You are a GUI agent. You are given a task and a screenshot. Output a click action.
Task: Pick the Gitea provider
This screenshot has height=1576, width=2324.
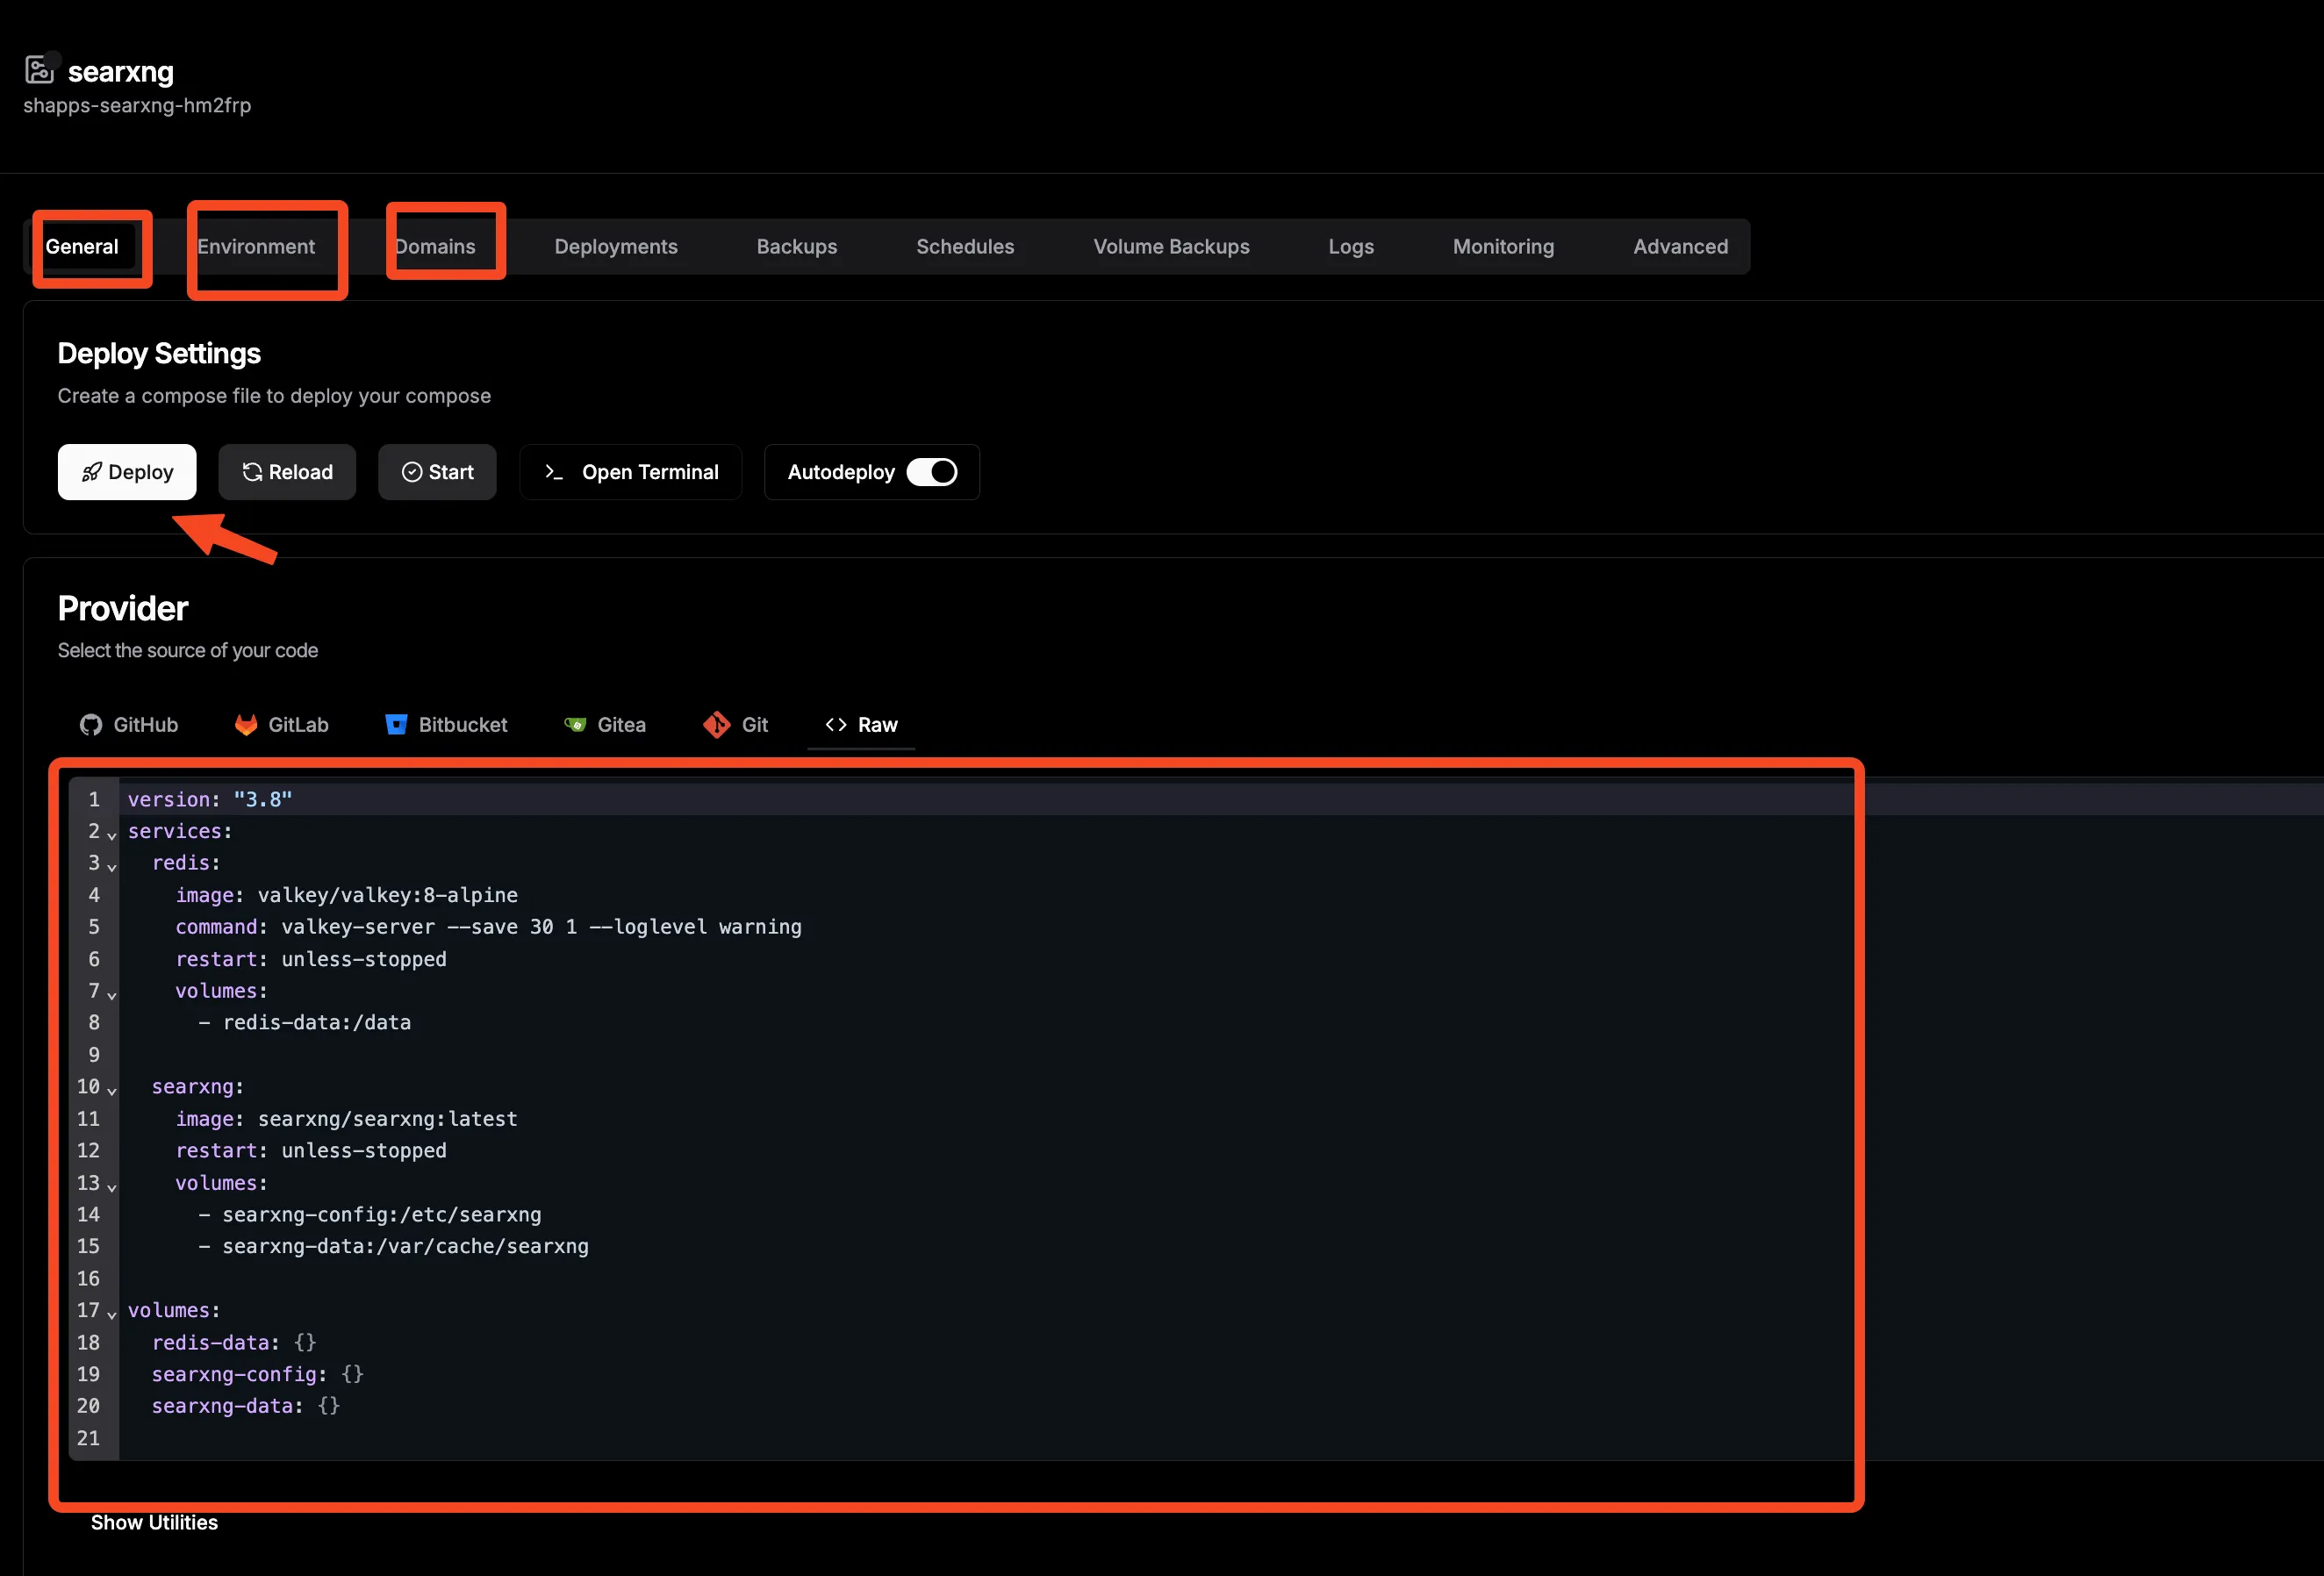click(x=605, y=724)
